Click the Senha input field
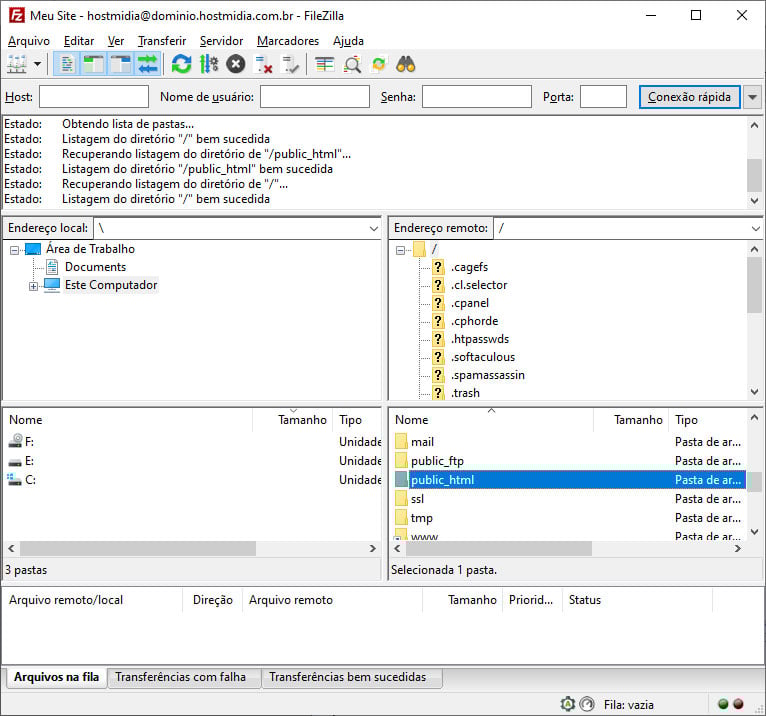766x716 pixels. pos(477,97)
